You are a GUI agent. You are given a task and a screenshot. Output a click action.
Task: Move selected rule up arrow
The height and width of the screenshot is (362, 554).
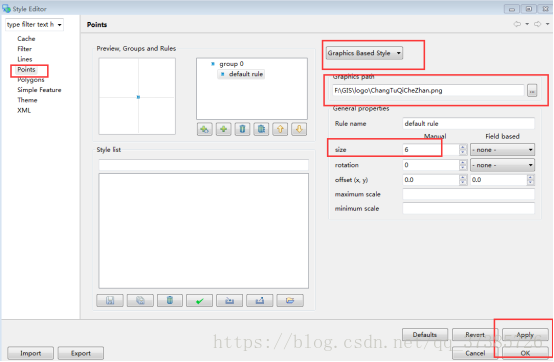(280, 129)
